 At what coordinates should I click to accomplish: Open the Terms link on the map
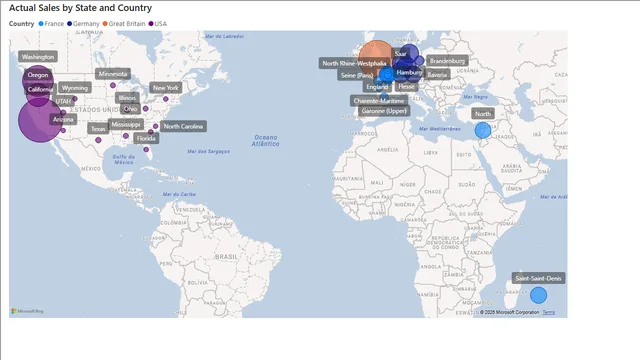point(549,312)
